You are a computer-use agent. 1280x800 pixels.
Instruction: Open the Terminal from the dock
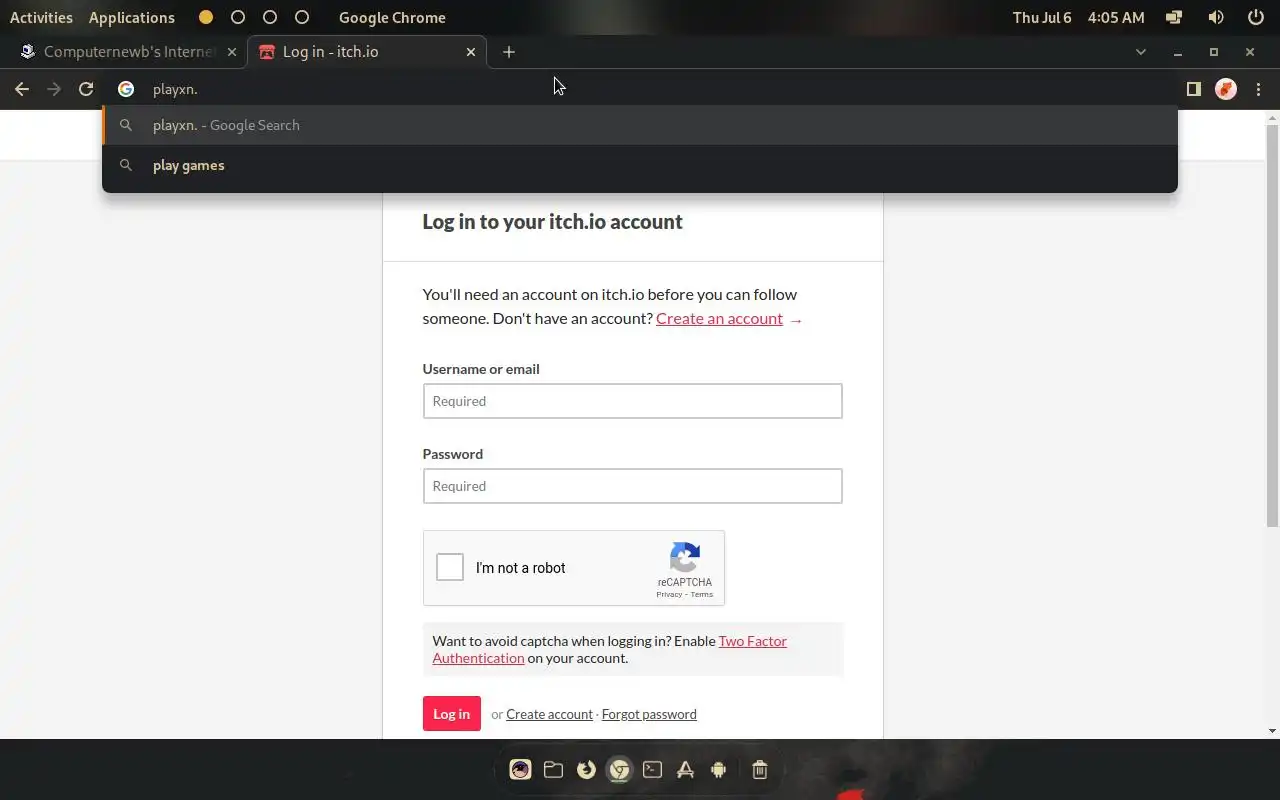point(652,769)
